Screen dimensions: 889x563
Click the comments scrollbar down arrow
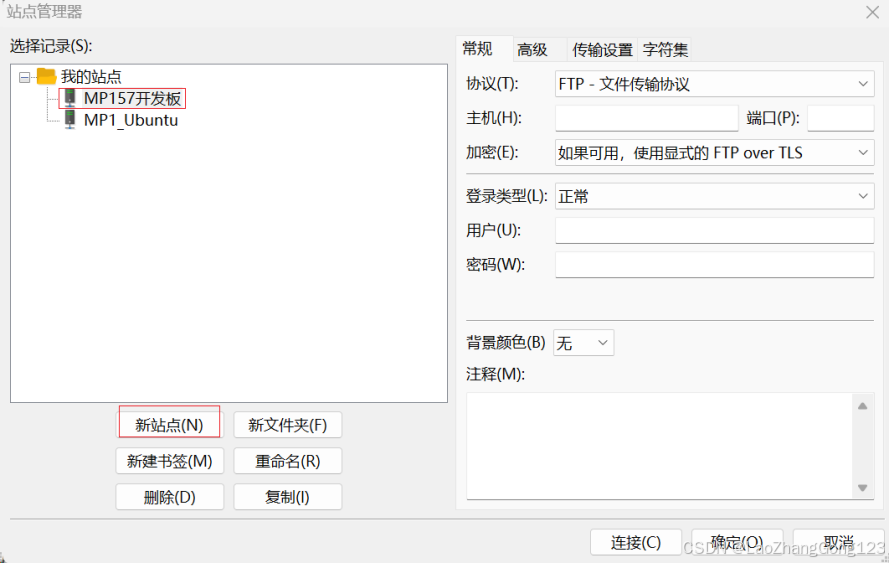pos(862,488)
